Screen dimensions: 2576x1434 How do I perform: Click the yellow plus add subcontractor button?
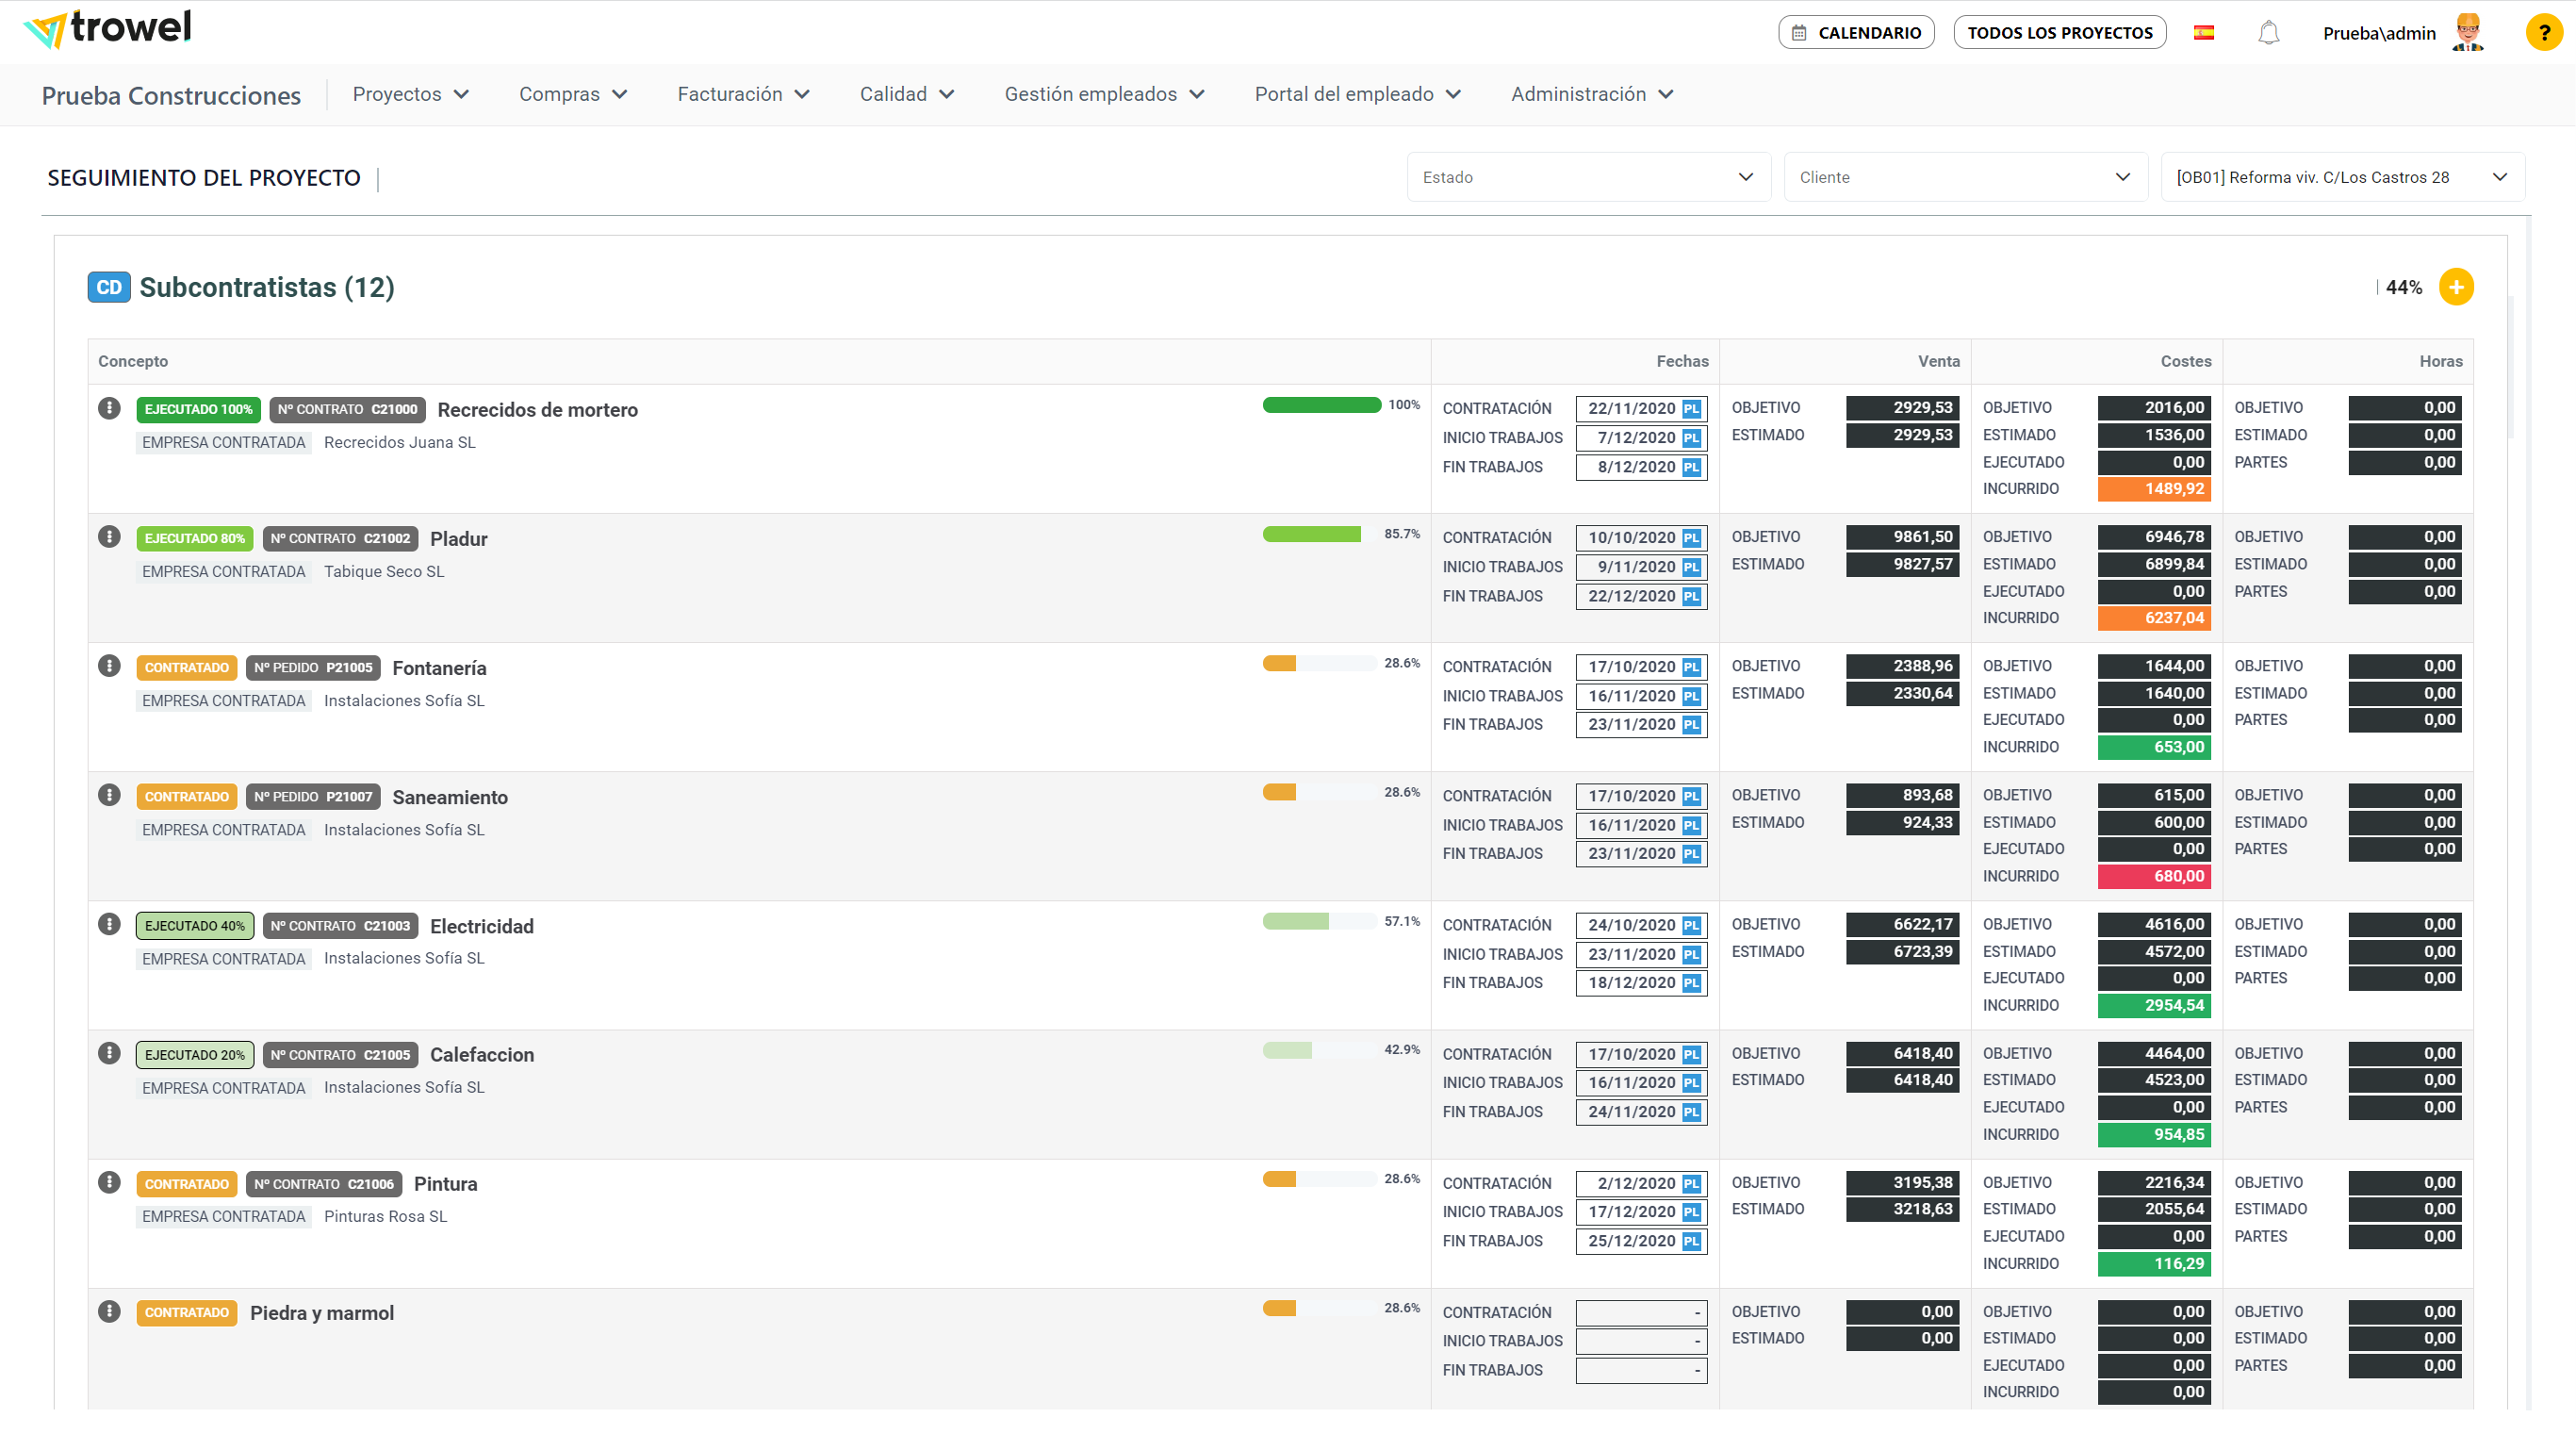2455,287
